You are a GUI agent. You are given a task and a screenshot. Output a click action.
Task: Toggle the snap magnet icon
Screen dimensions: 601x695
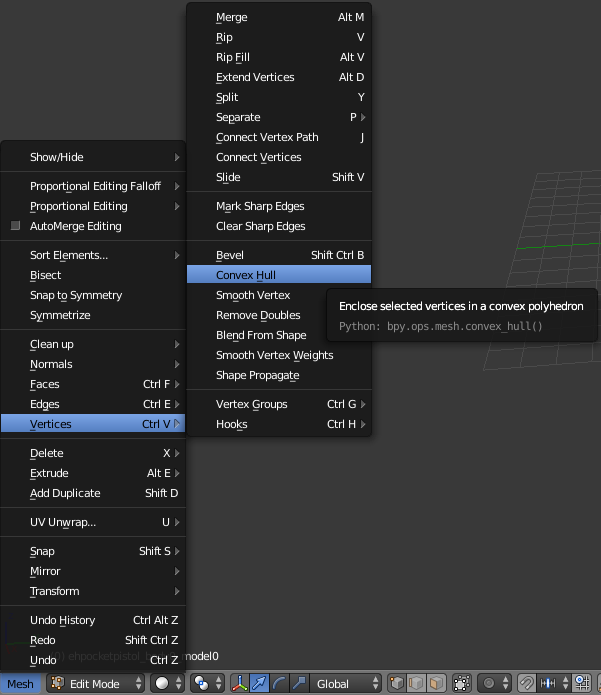tap(527, 684)
